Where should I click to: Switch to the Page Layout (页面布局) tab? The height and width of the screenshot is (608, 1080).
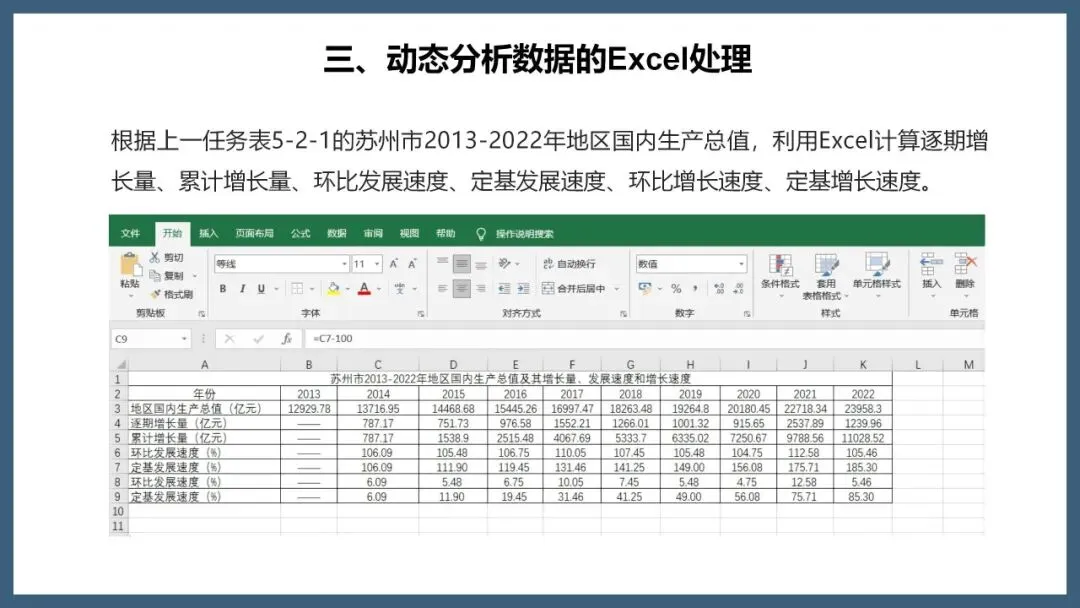point(254,233)
